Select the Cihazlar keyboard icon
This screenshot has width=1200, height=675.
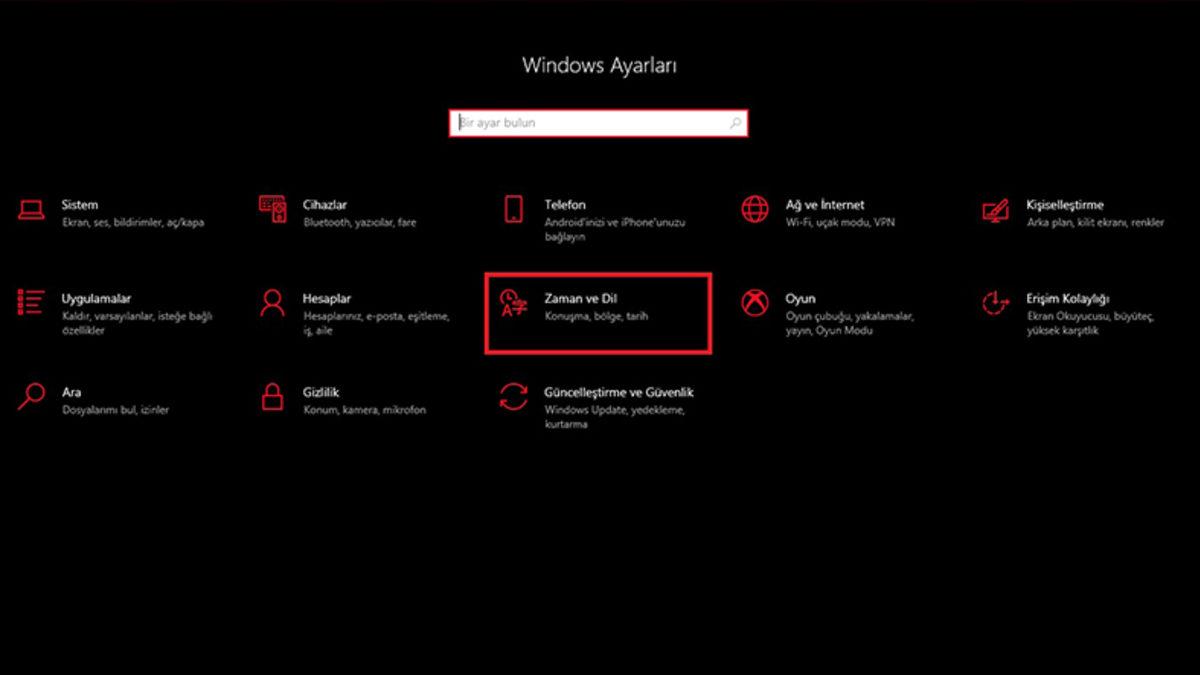271,208
